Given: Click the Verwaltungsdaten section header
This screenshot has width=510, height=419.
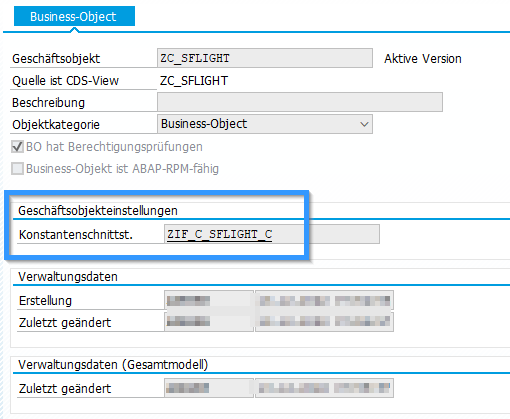Looking at the screenshot, I should point(68,277).
